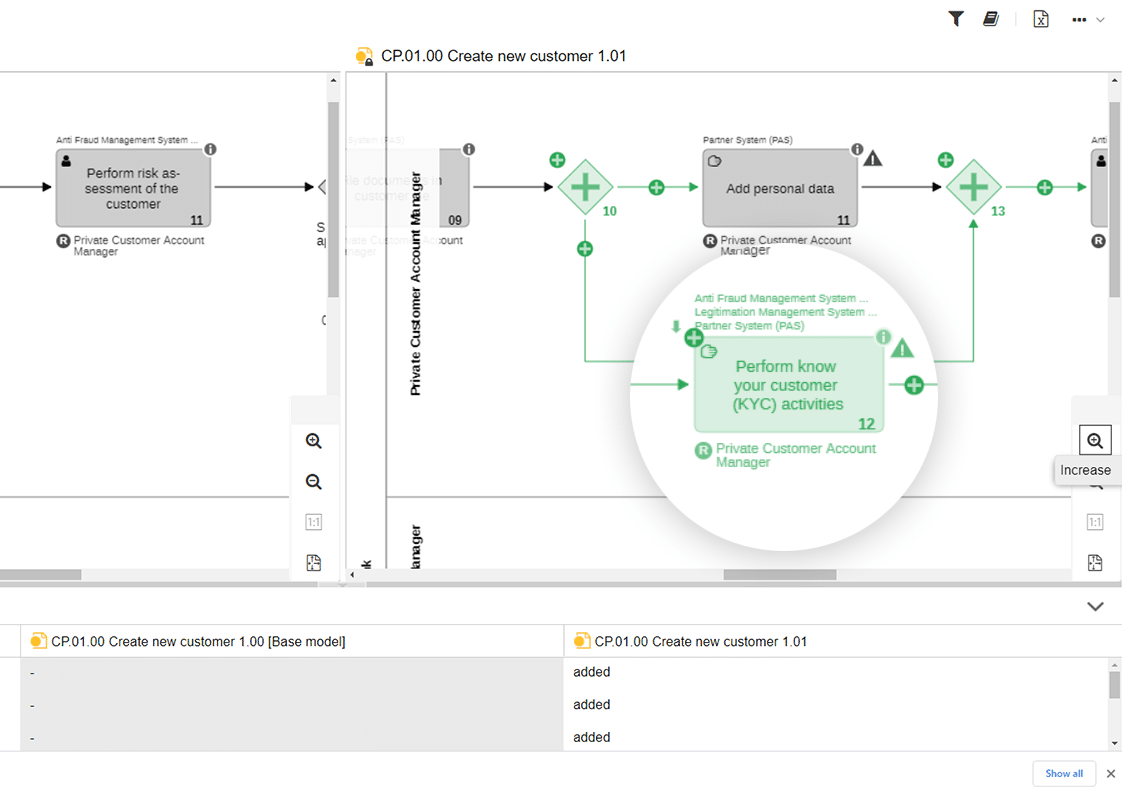
Task: Click warning triangle beside Add personal data
Action: [x=873, y=158]
